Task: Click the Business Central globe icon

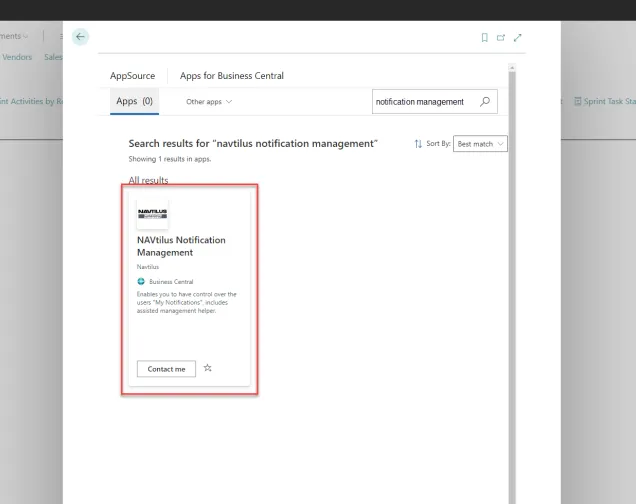Action: (x=141, y=281)
